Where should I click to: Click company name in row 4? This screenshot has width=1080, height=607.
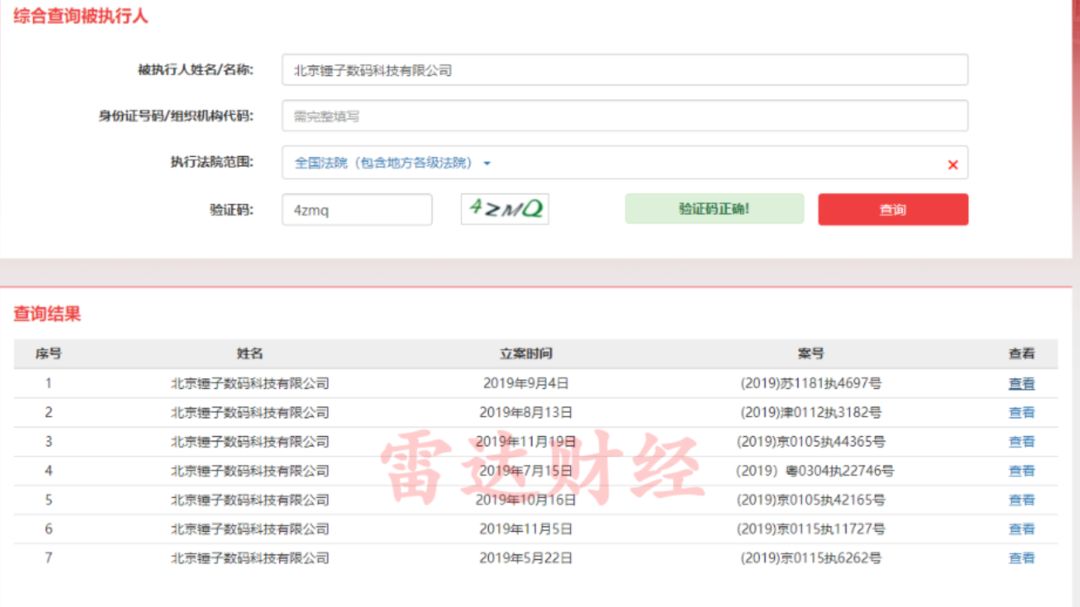coord(250,471)
